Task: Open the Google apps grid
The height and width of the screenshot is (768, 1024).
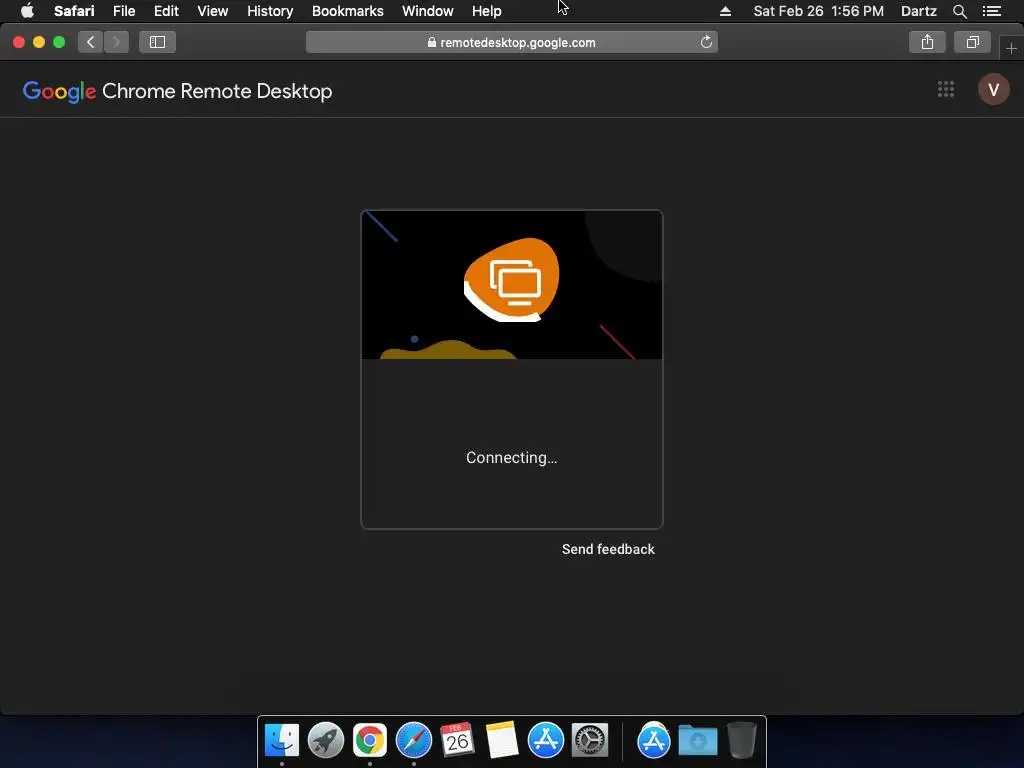Action: [946, 89]
